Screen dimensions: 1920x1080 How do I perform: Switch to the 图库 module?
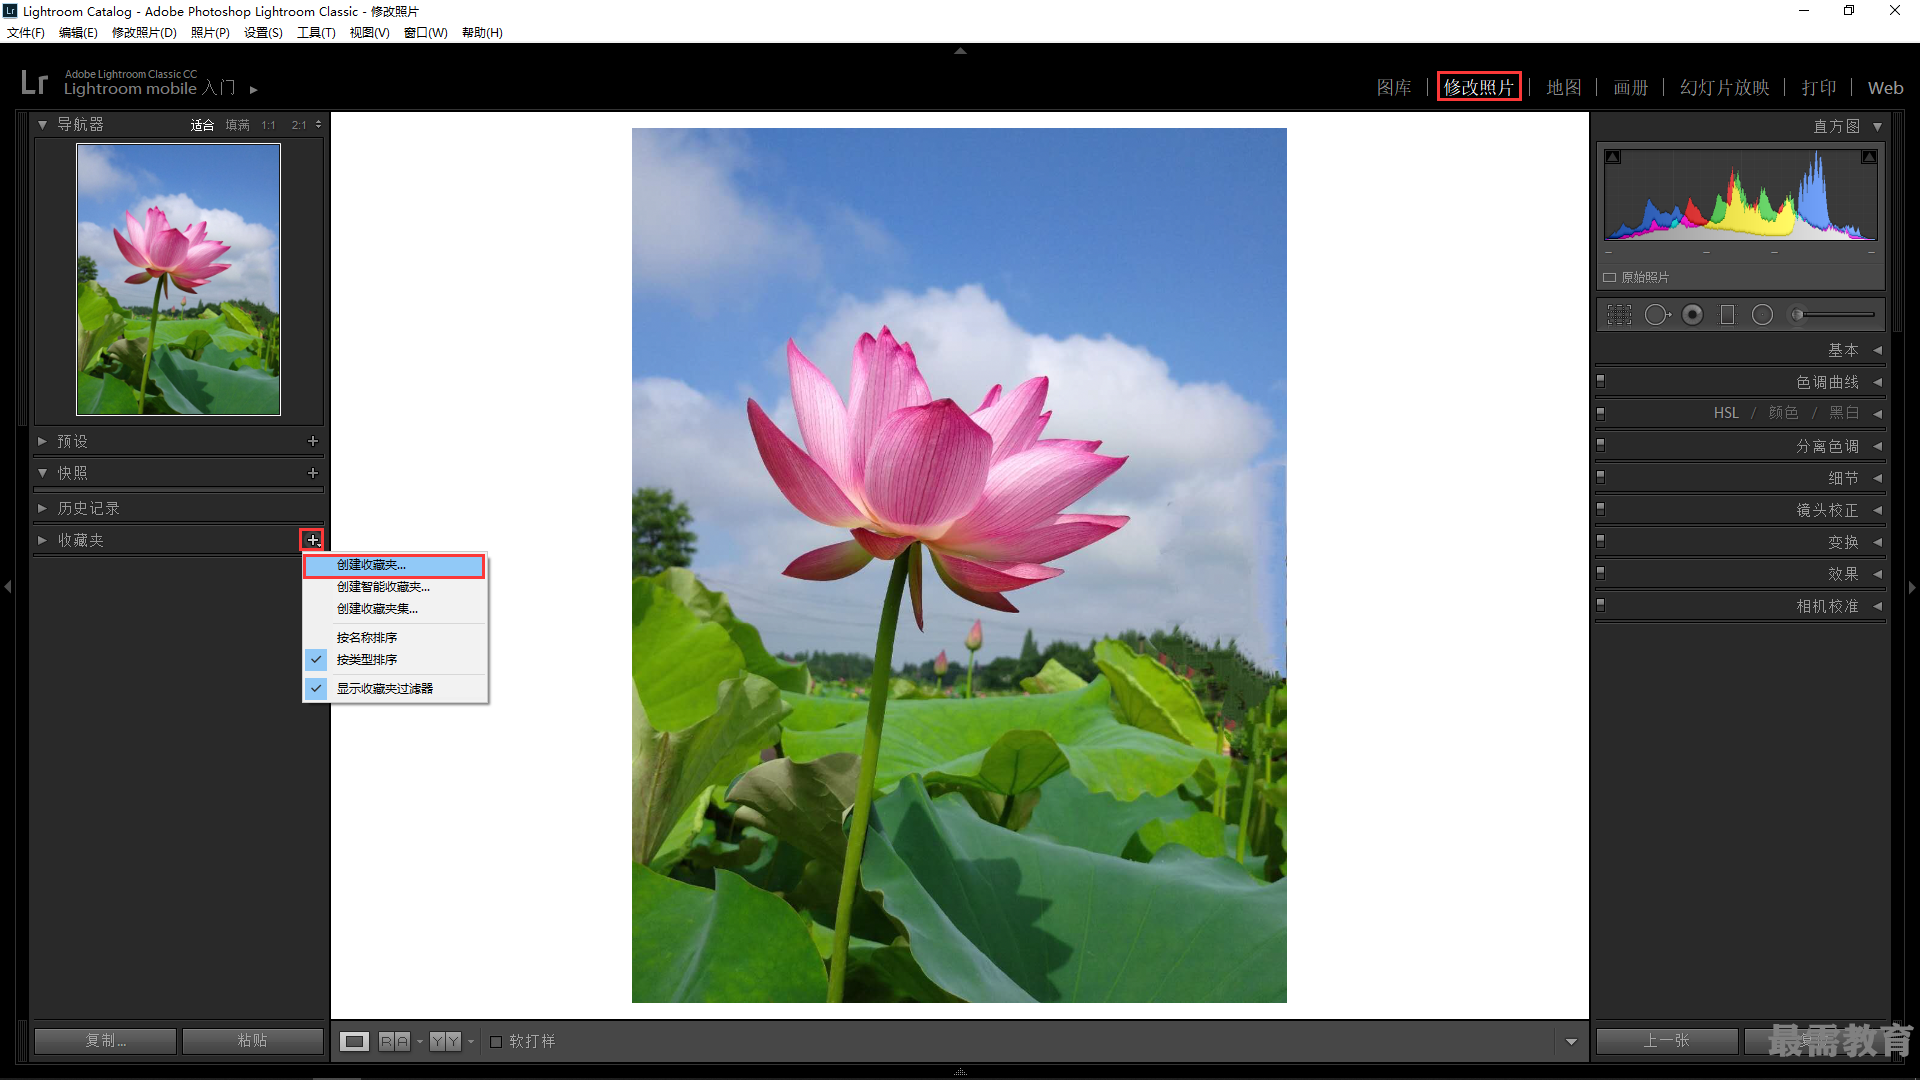coord(1394,88)
